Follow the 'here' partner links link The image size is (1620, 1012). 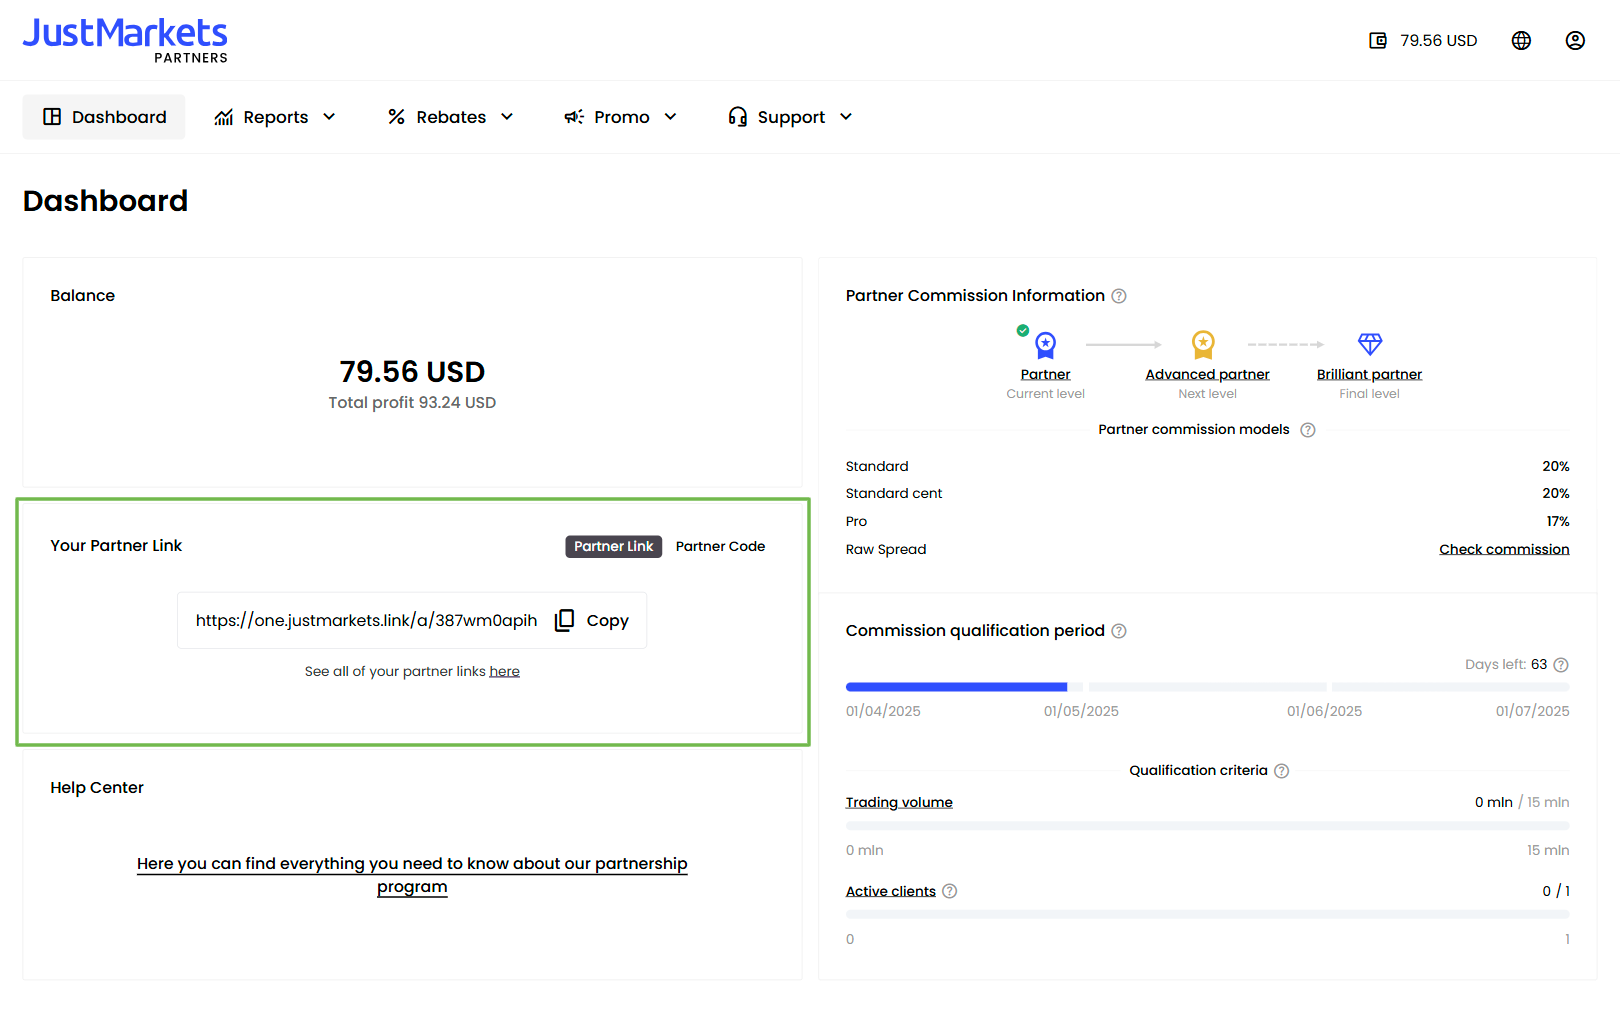(504, 671)
